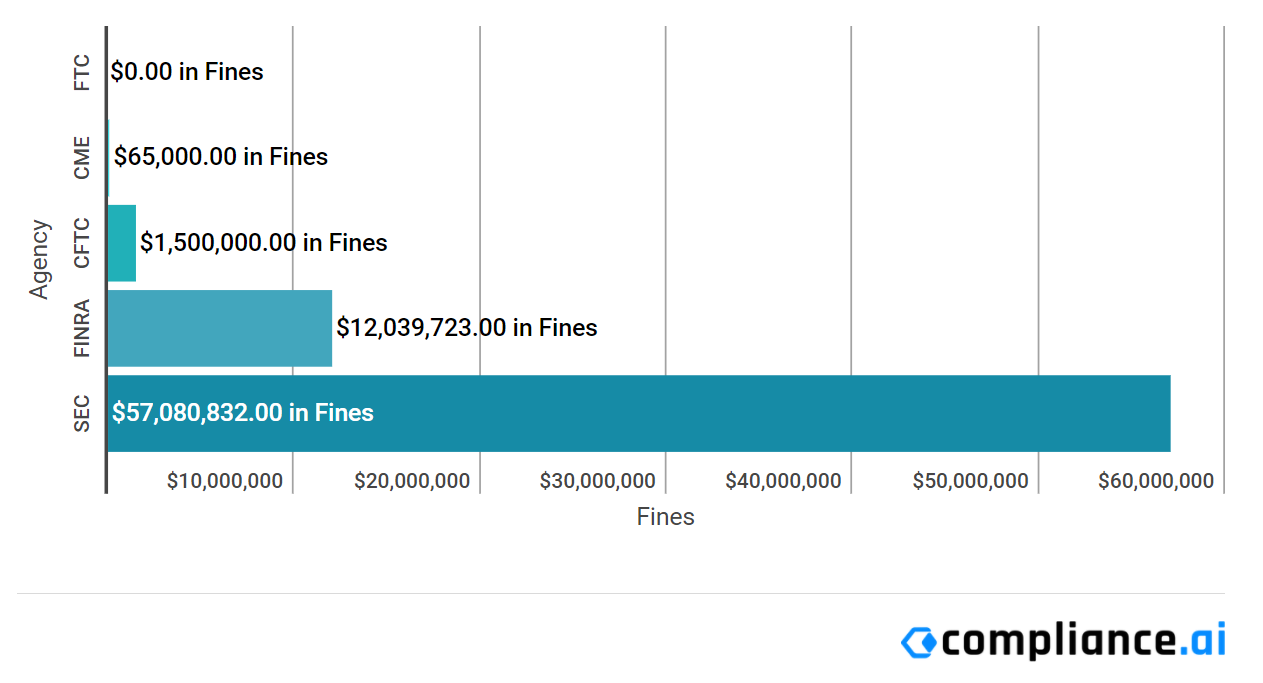The image size is (1263, 683).
Task: Select the SEC fines bar
Action: click(x=639, y=413)
